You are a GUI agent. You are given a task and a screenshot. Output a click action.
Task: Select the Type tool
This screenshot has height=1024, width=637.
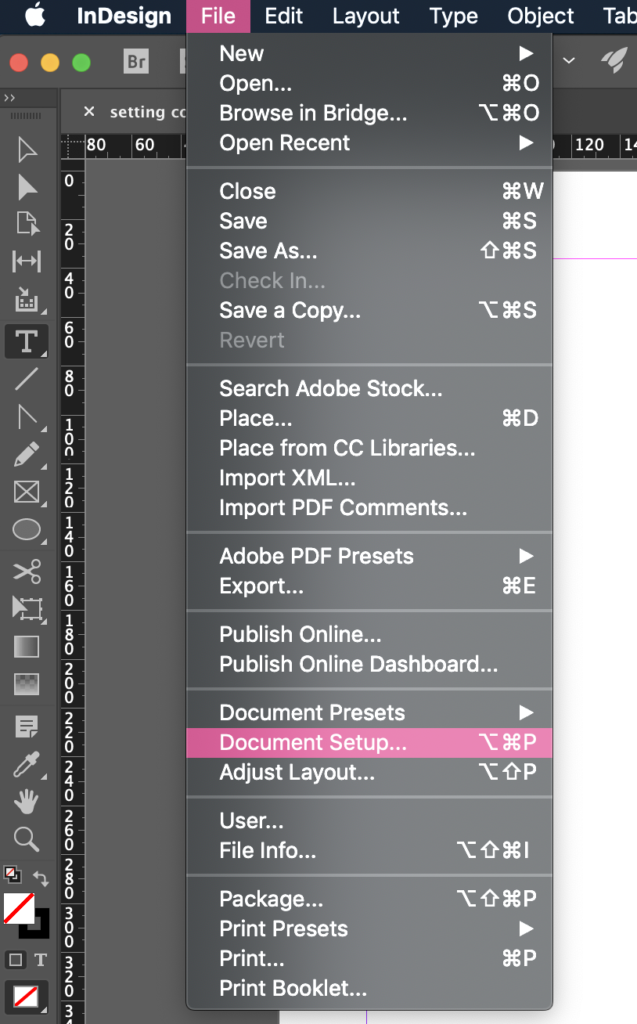coord(27,341)
